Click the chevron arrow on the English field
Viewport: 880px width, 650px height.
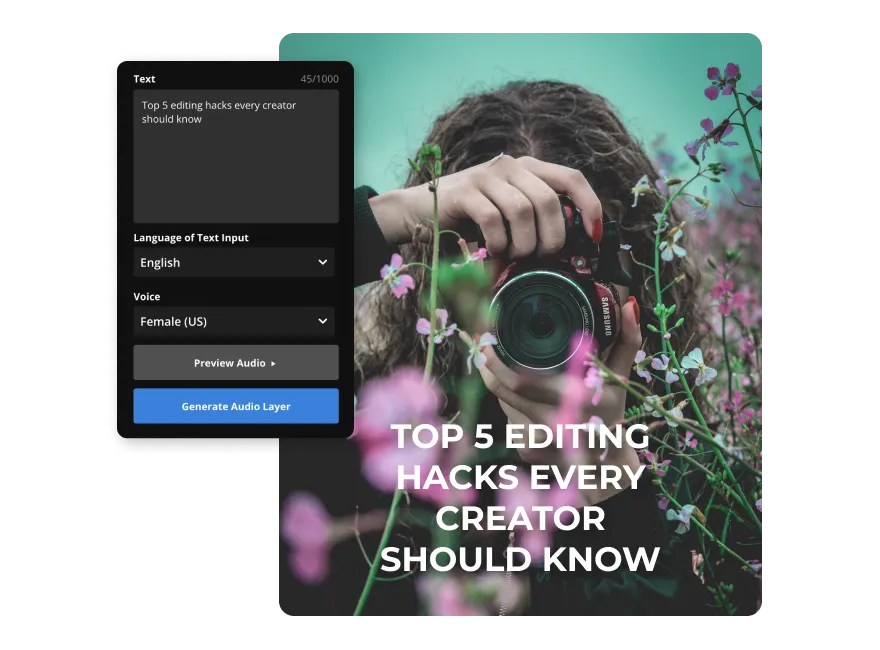point(322,263)
